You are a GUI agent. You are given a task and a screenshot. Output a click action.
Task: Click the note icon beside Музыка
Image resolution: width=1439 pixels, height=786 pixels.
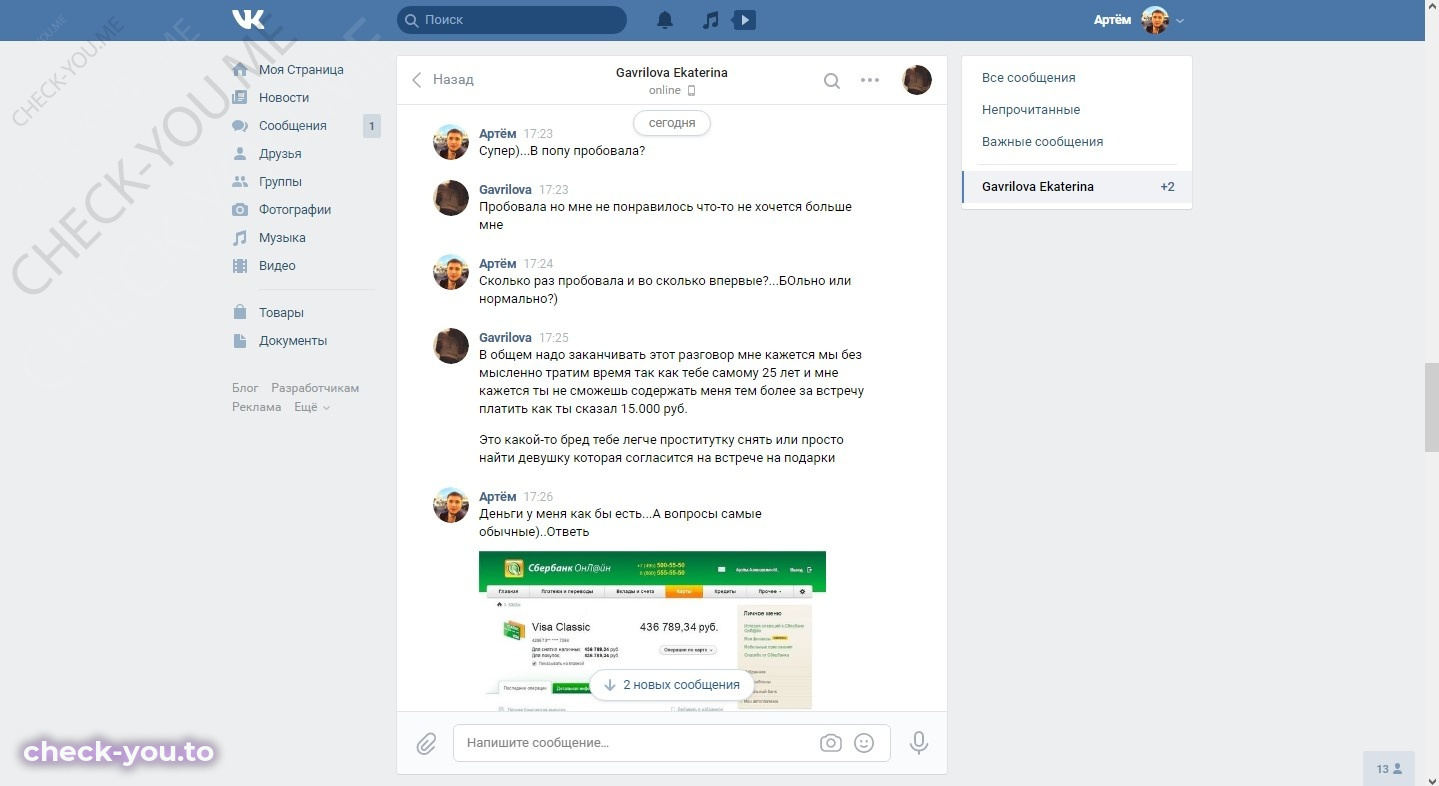[240, 238]
